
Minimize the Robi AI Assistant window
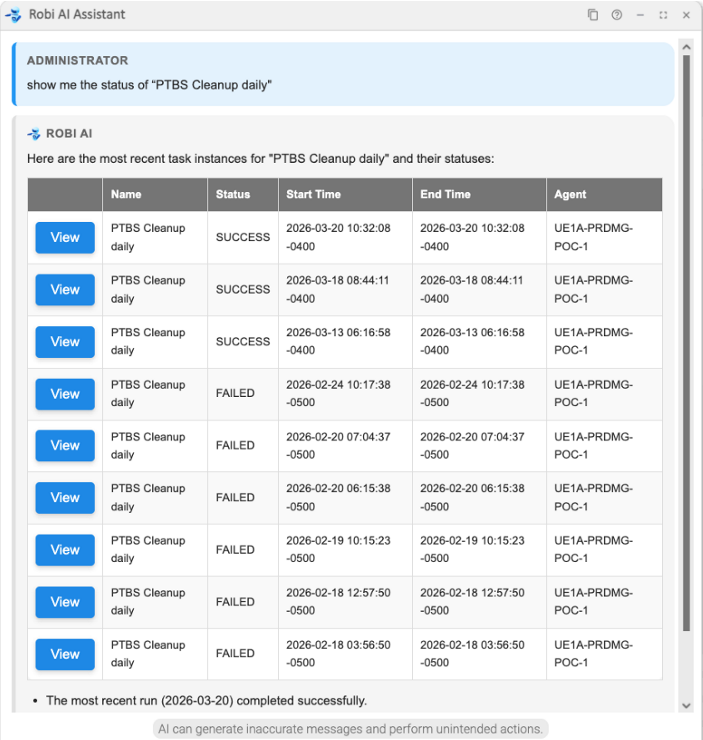point(640,15)
